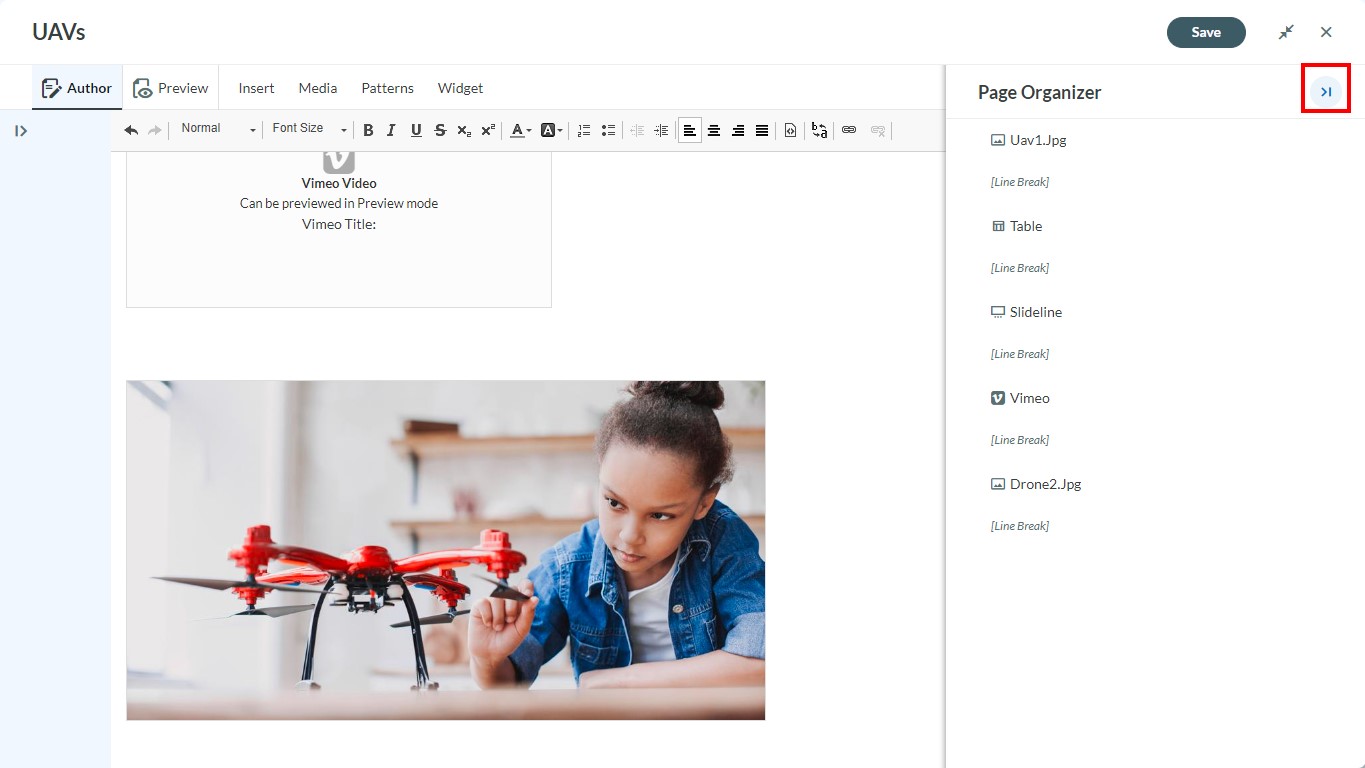
Task: Click Line Break below Drone2.Jpg
Action: pyautogui.click(x=1020, y=526)
